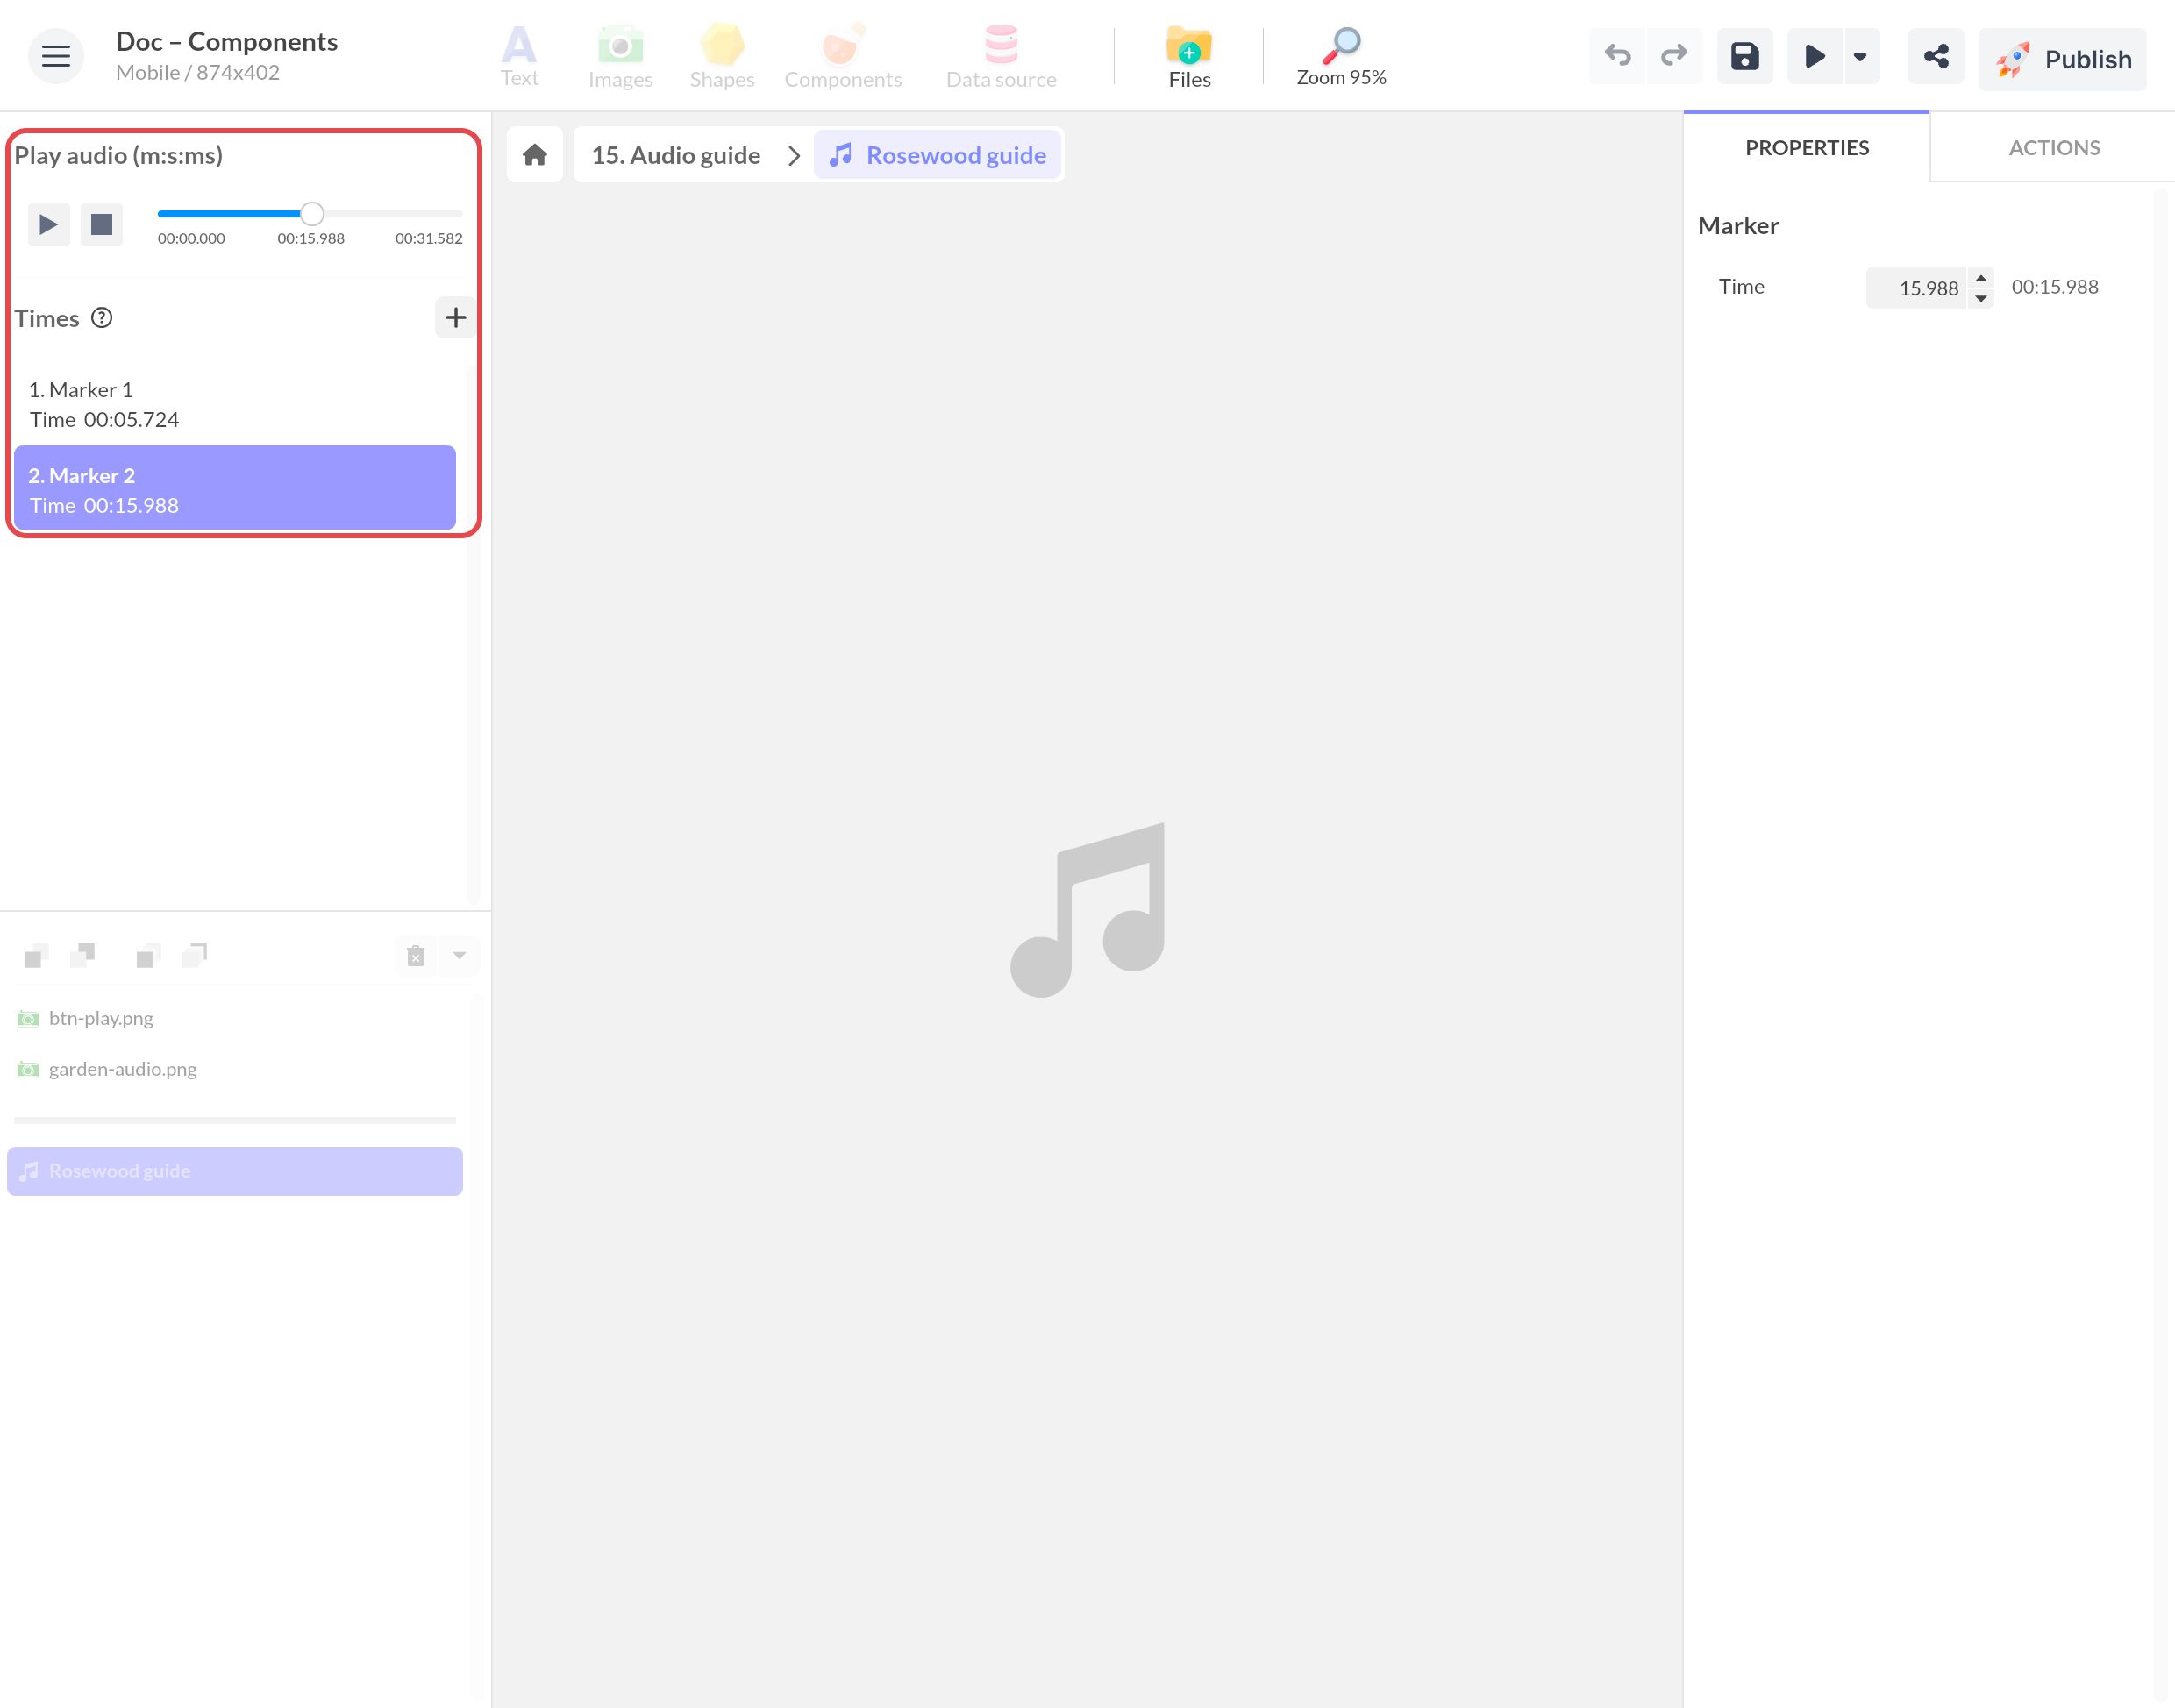The width and height of the screenshot is (2175, 1708).
Task: Click the delete layer trash icon
Action: (416, 956)
